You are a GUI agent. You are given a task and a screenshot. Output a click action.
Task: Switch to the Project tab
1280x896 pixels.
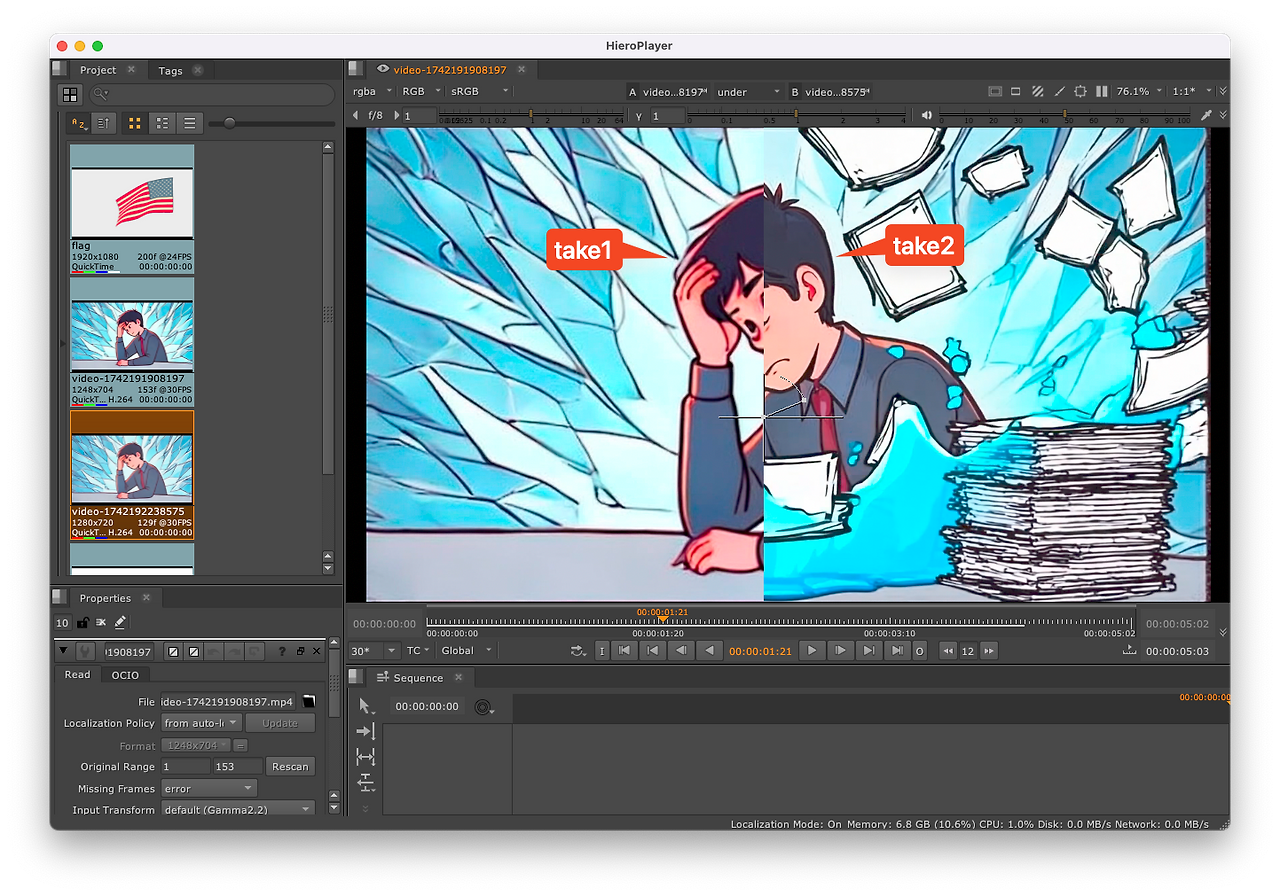click(98, 70)
